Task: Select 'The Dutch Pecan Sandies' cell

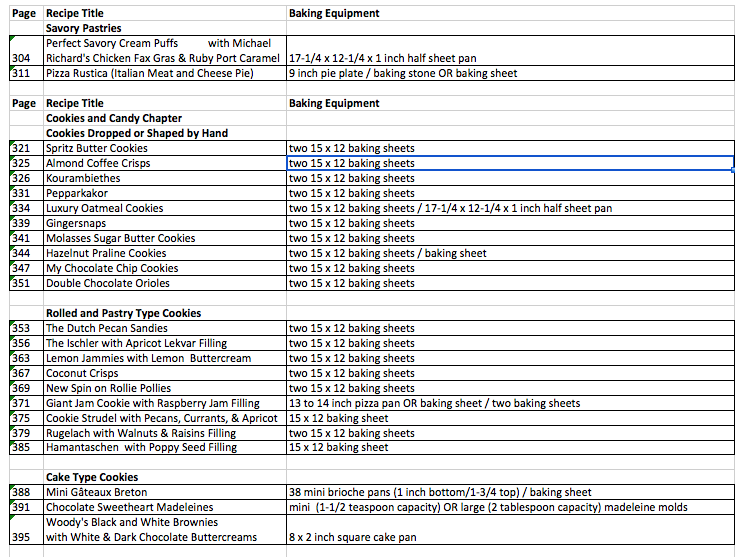Action: (165, 328)
